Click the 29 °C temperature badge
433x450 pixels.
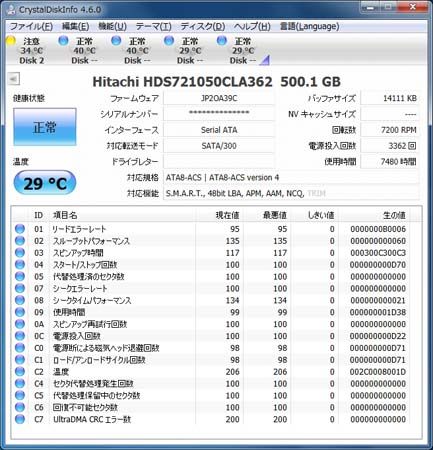click(x=45, y=183)
